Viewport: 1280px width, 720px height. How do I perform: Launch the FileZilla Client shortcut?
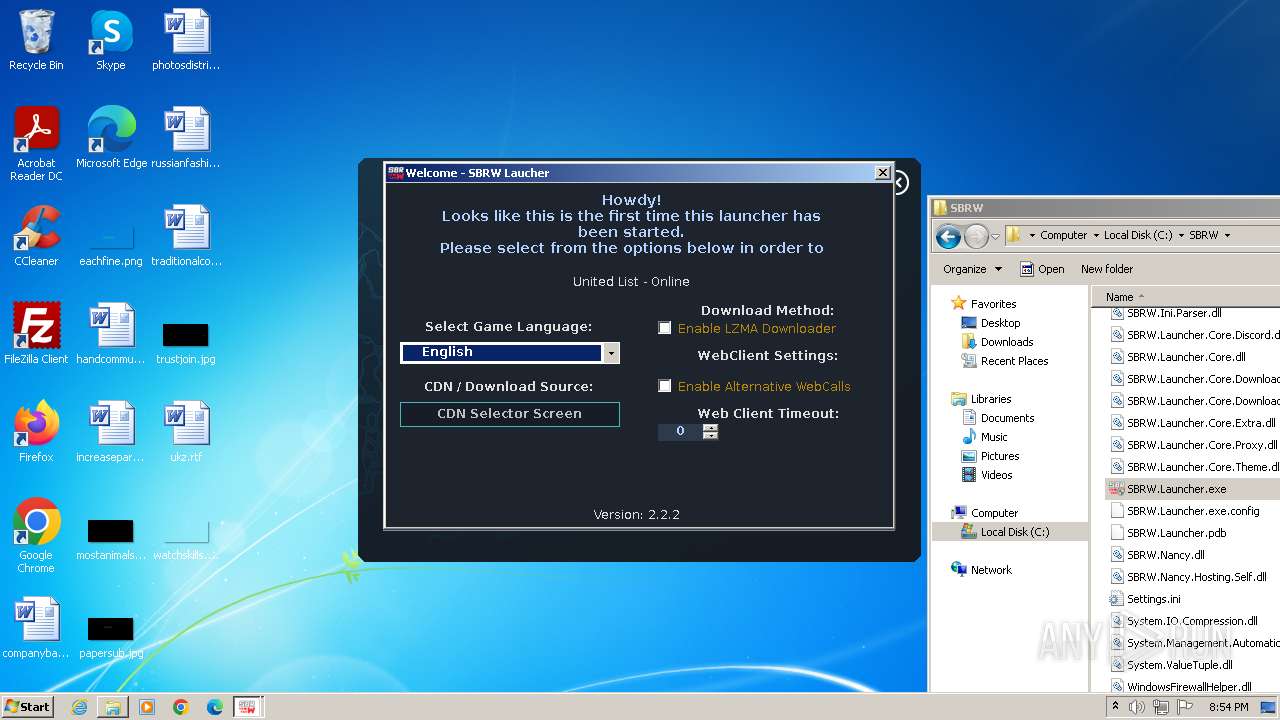(36, 333)
